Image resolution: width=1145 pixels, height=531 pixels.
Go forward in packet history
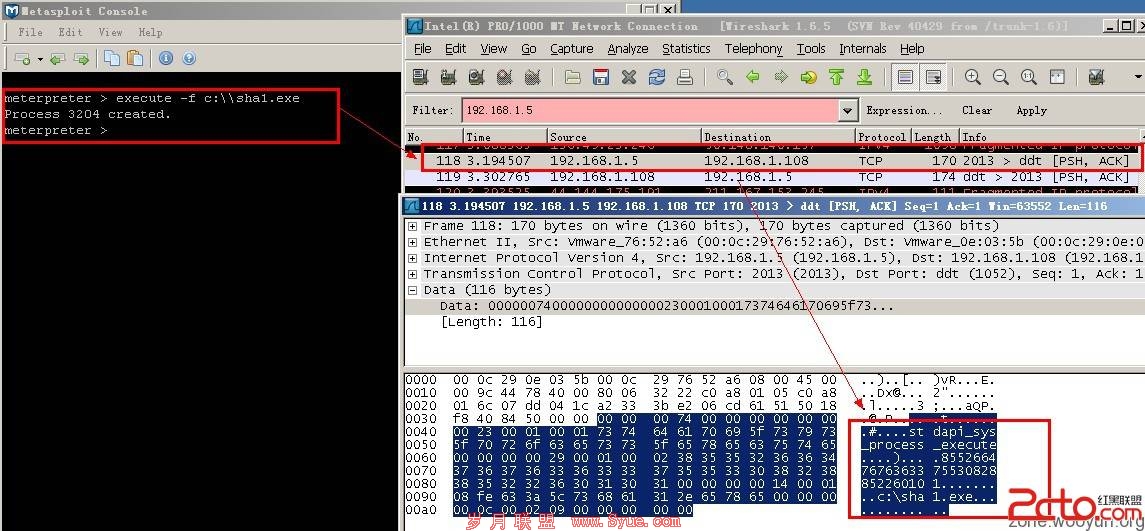[x=781, y=77]
